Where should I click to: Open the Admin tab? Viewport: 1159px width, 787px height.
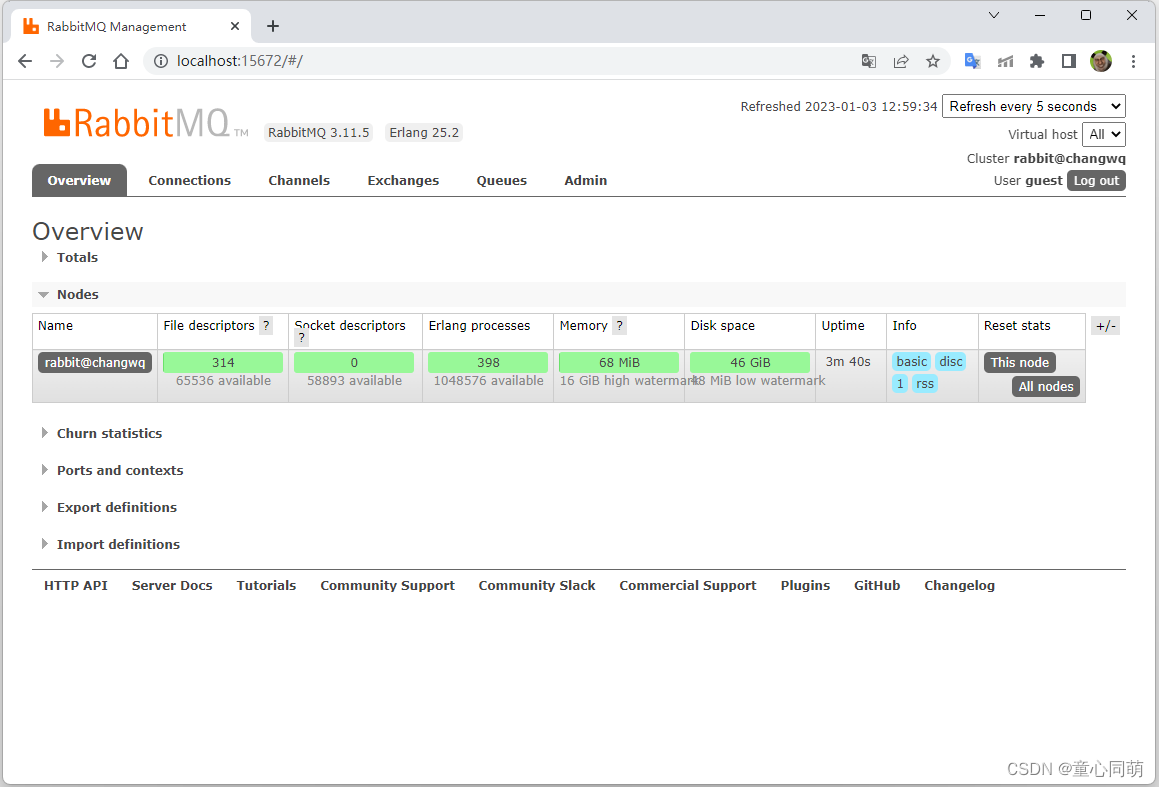585,180
